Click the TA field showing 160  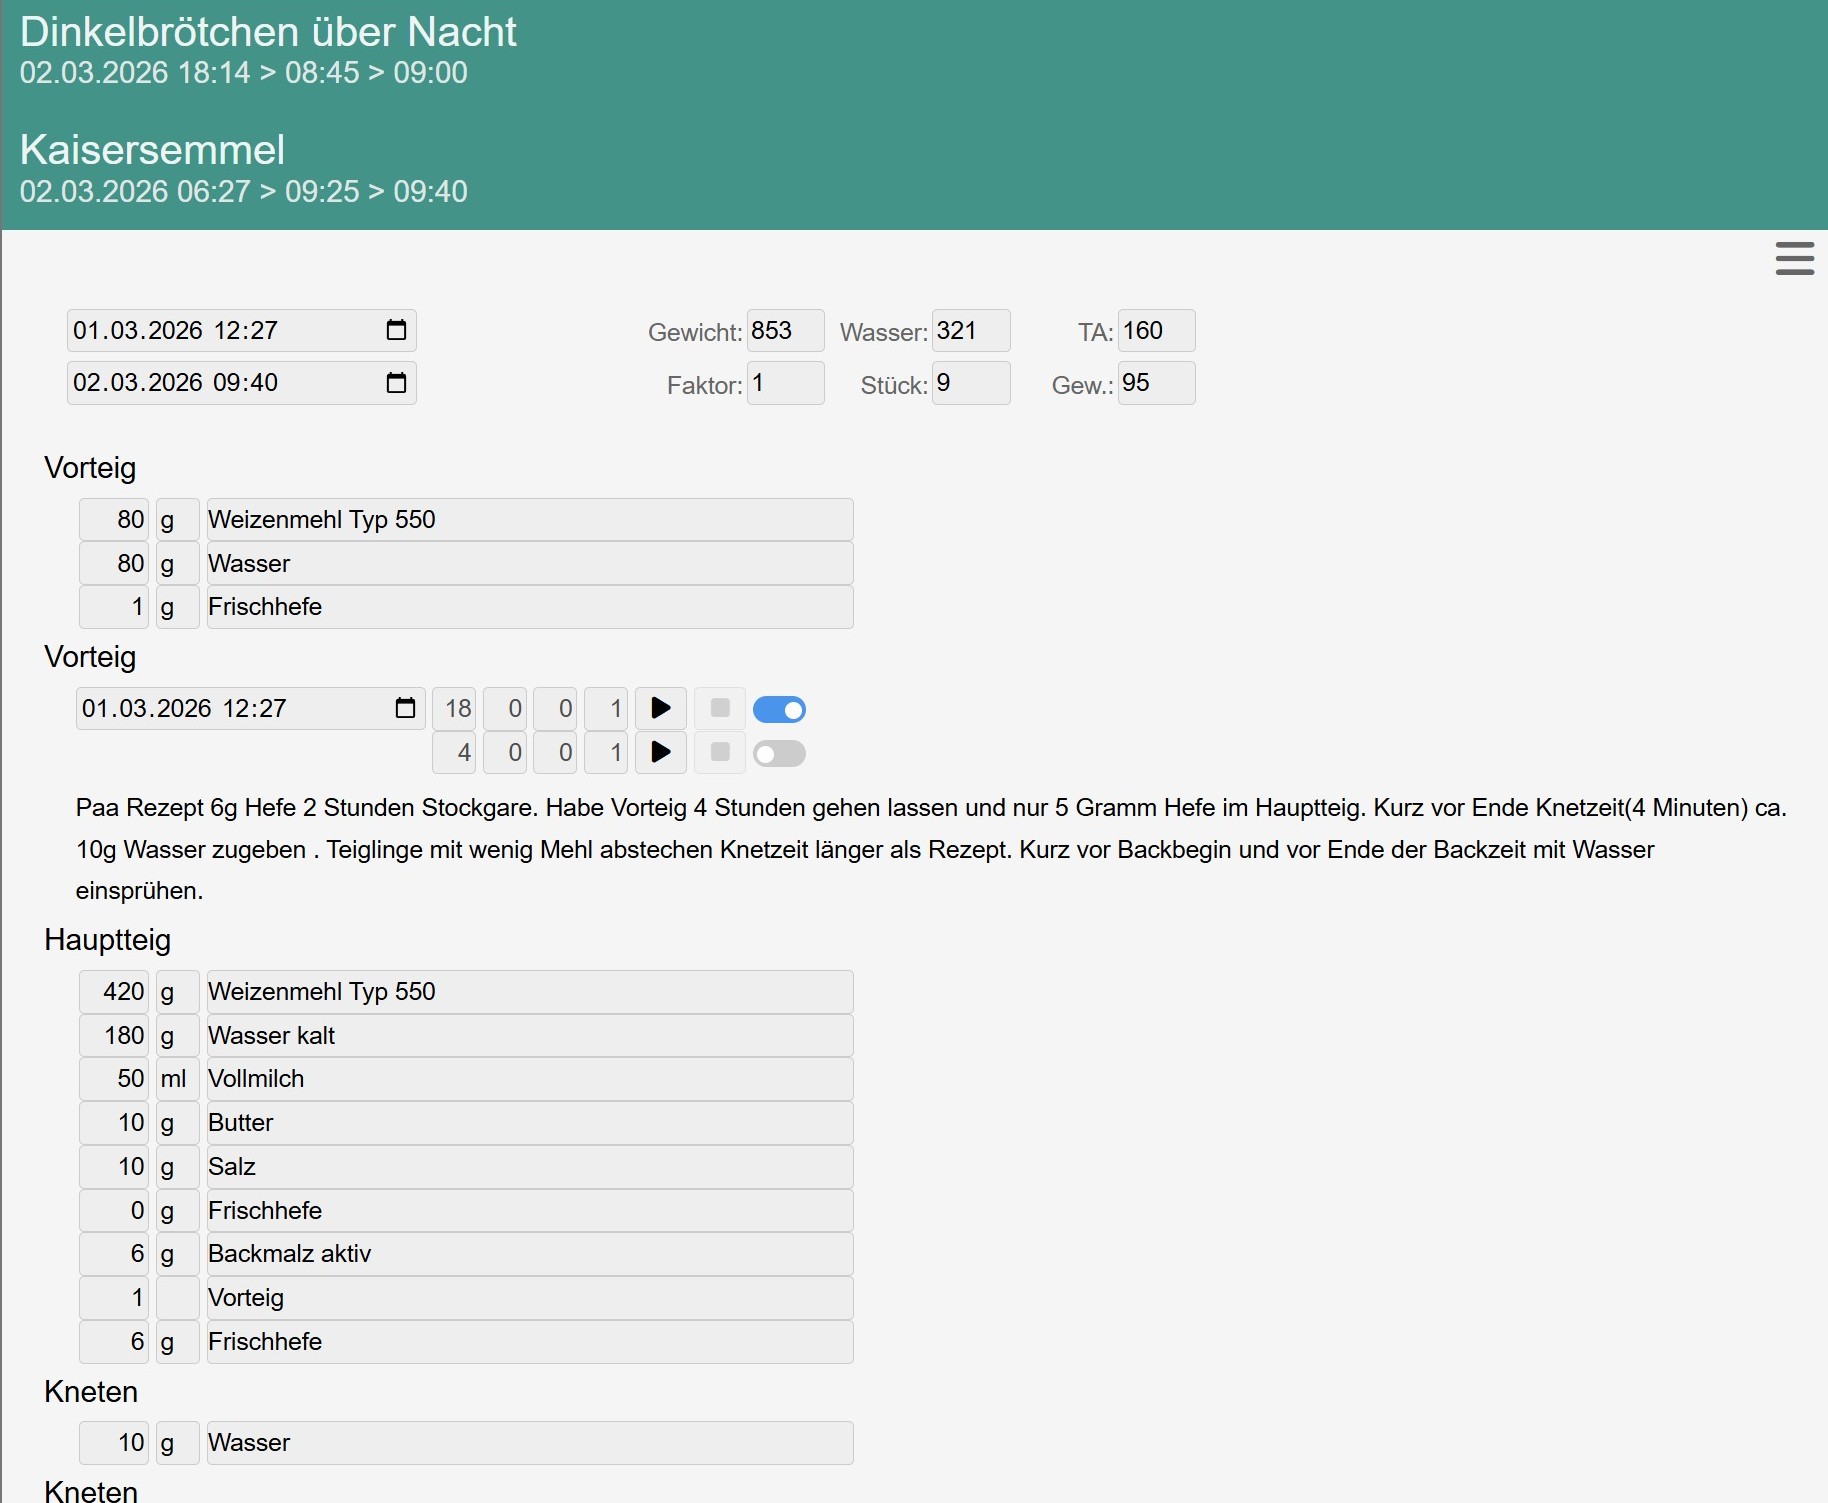click(x=1155, y=330)
